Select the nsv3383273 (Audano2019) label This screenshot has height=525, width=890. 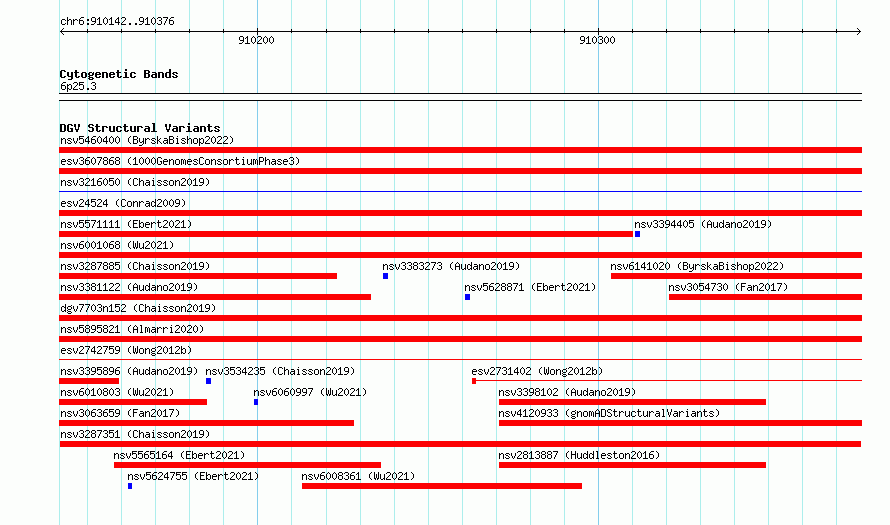coord(451,266)
